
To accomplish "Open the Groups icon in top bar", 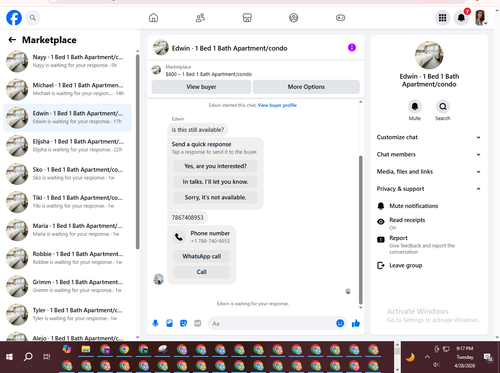I will point(294,18).
